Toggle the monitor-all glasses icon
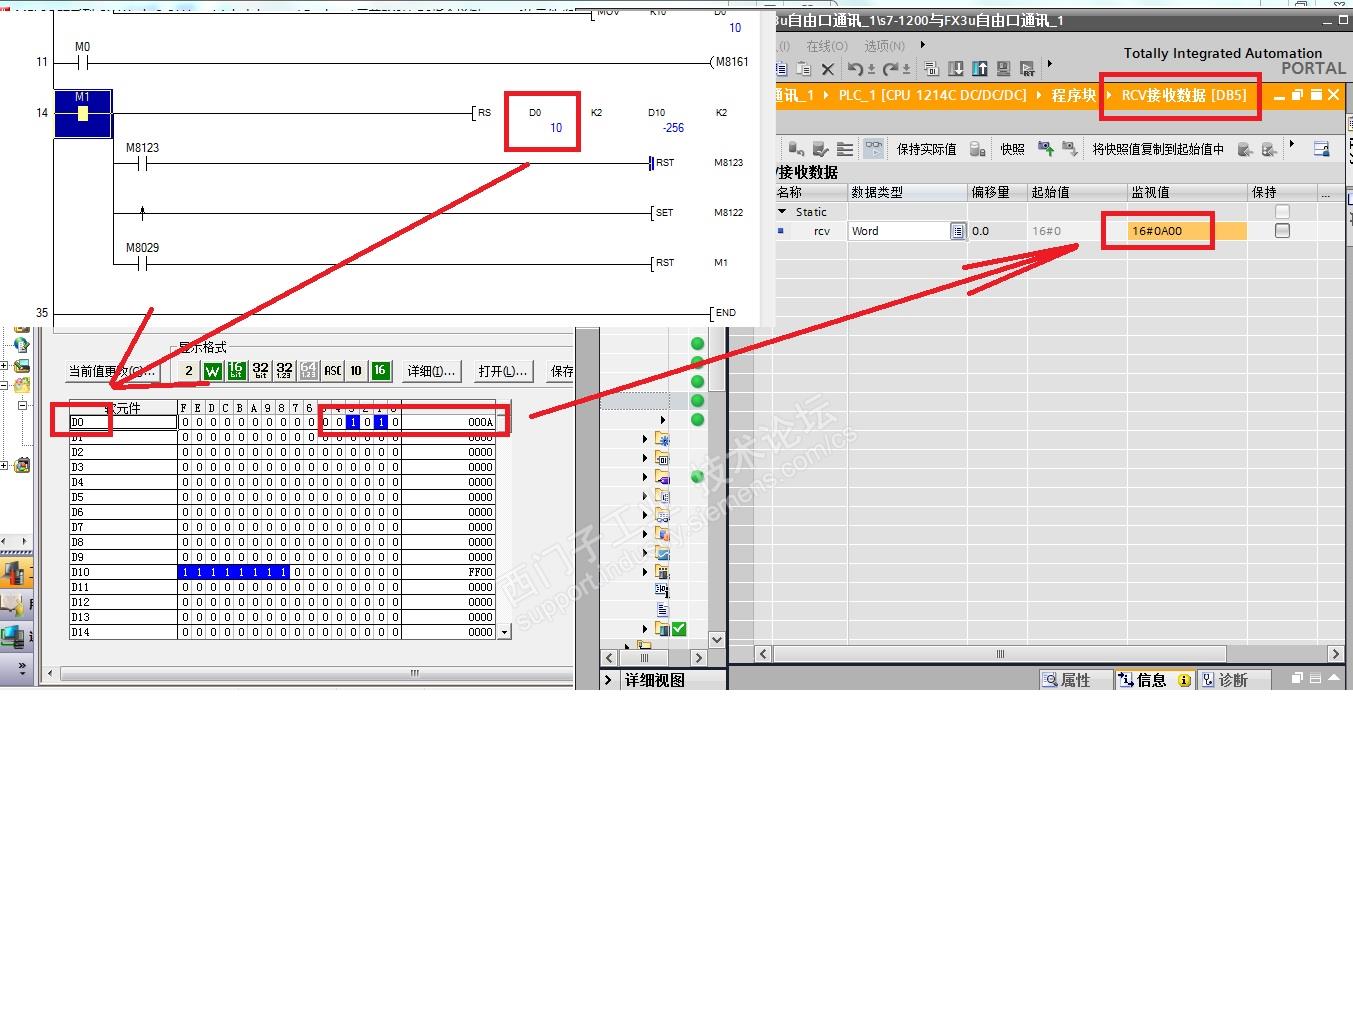The image size is (1353, 1024). pos(874,149)
